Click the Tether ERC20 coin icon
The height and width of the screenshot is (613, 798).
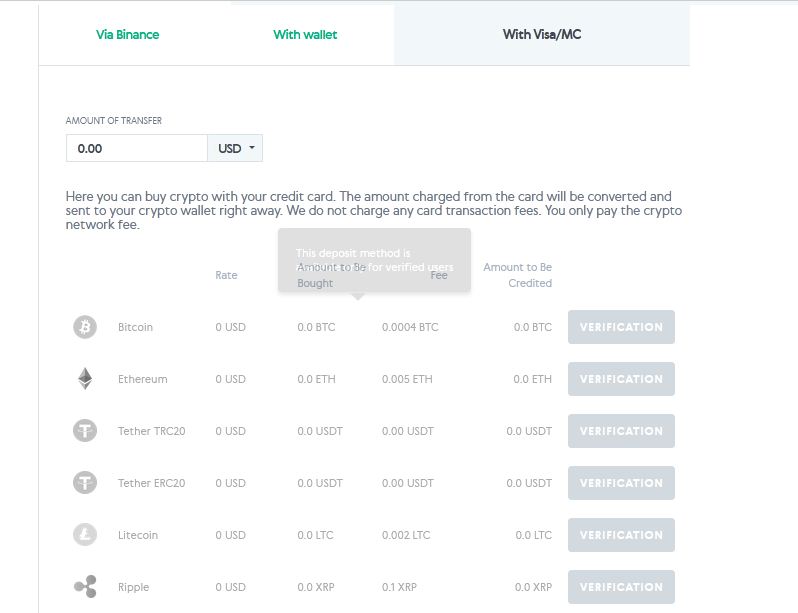pos(85,483)
